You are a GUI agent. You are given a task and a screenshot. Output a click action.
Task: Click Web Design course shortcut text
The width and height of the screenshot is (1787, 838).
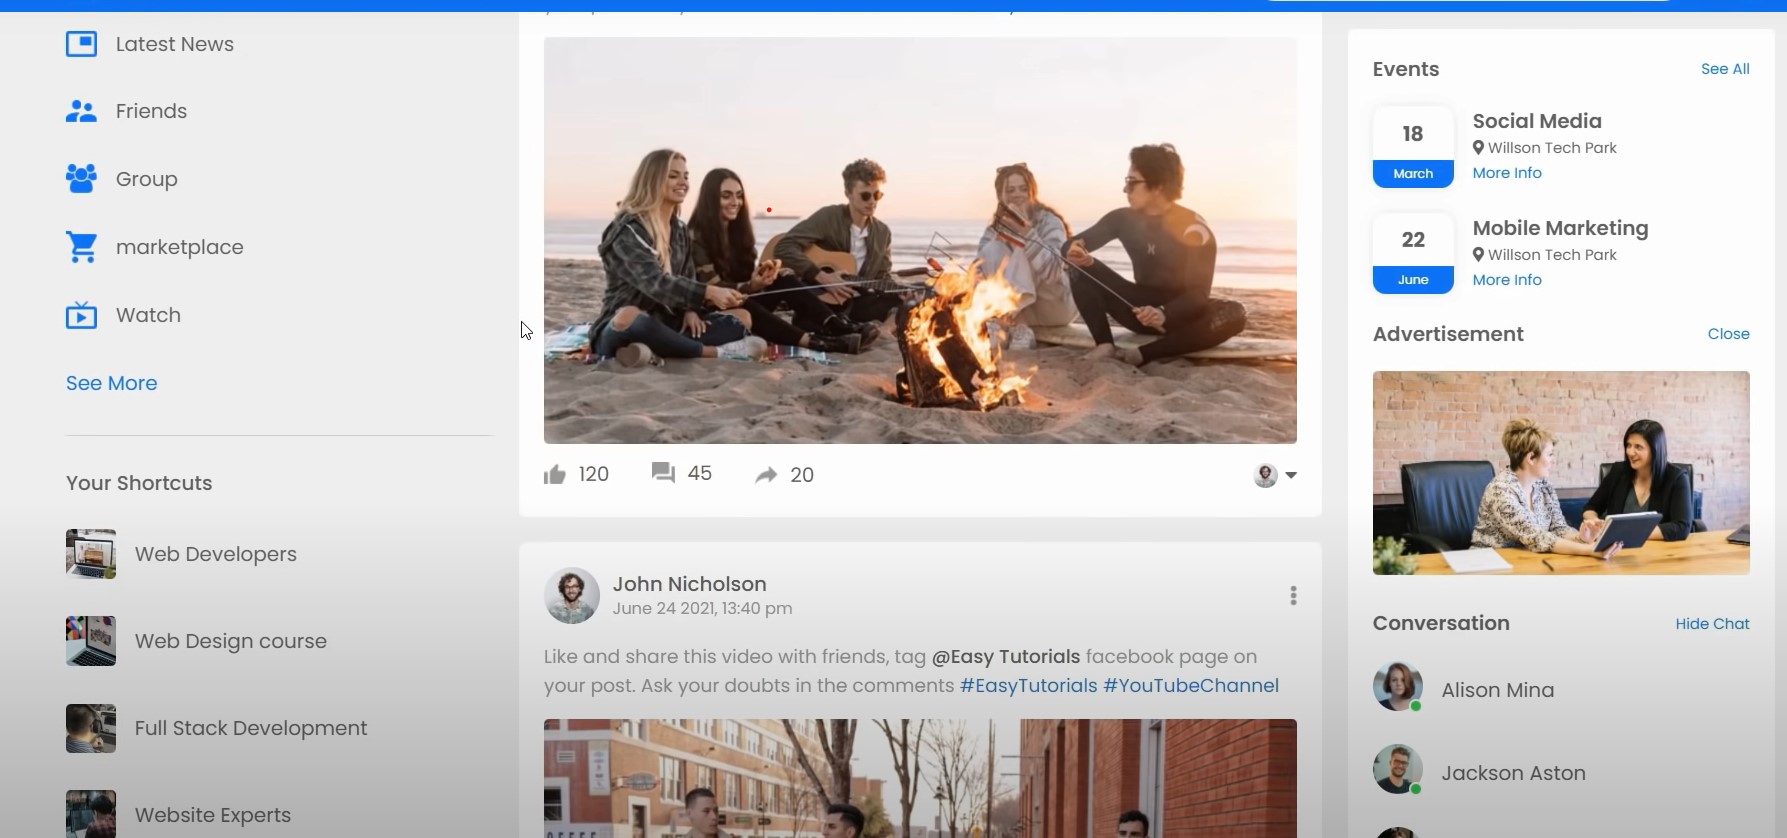(231, 641)
